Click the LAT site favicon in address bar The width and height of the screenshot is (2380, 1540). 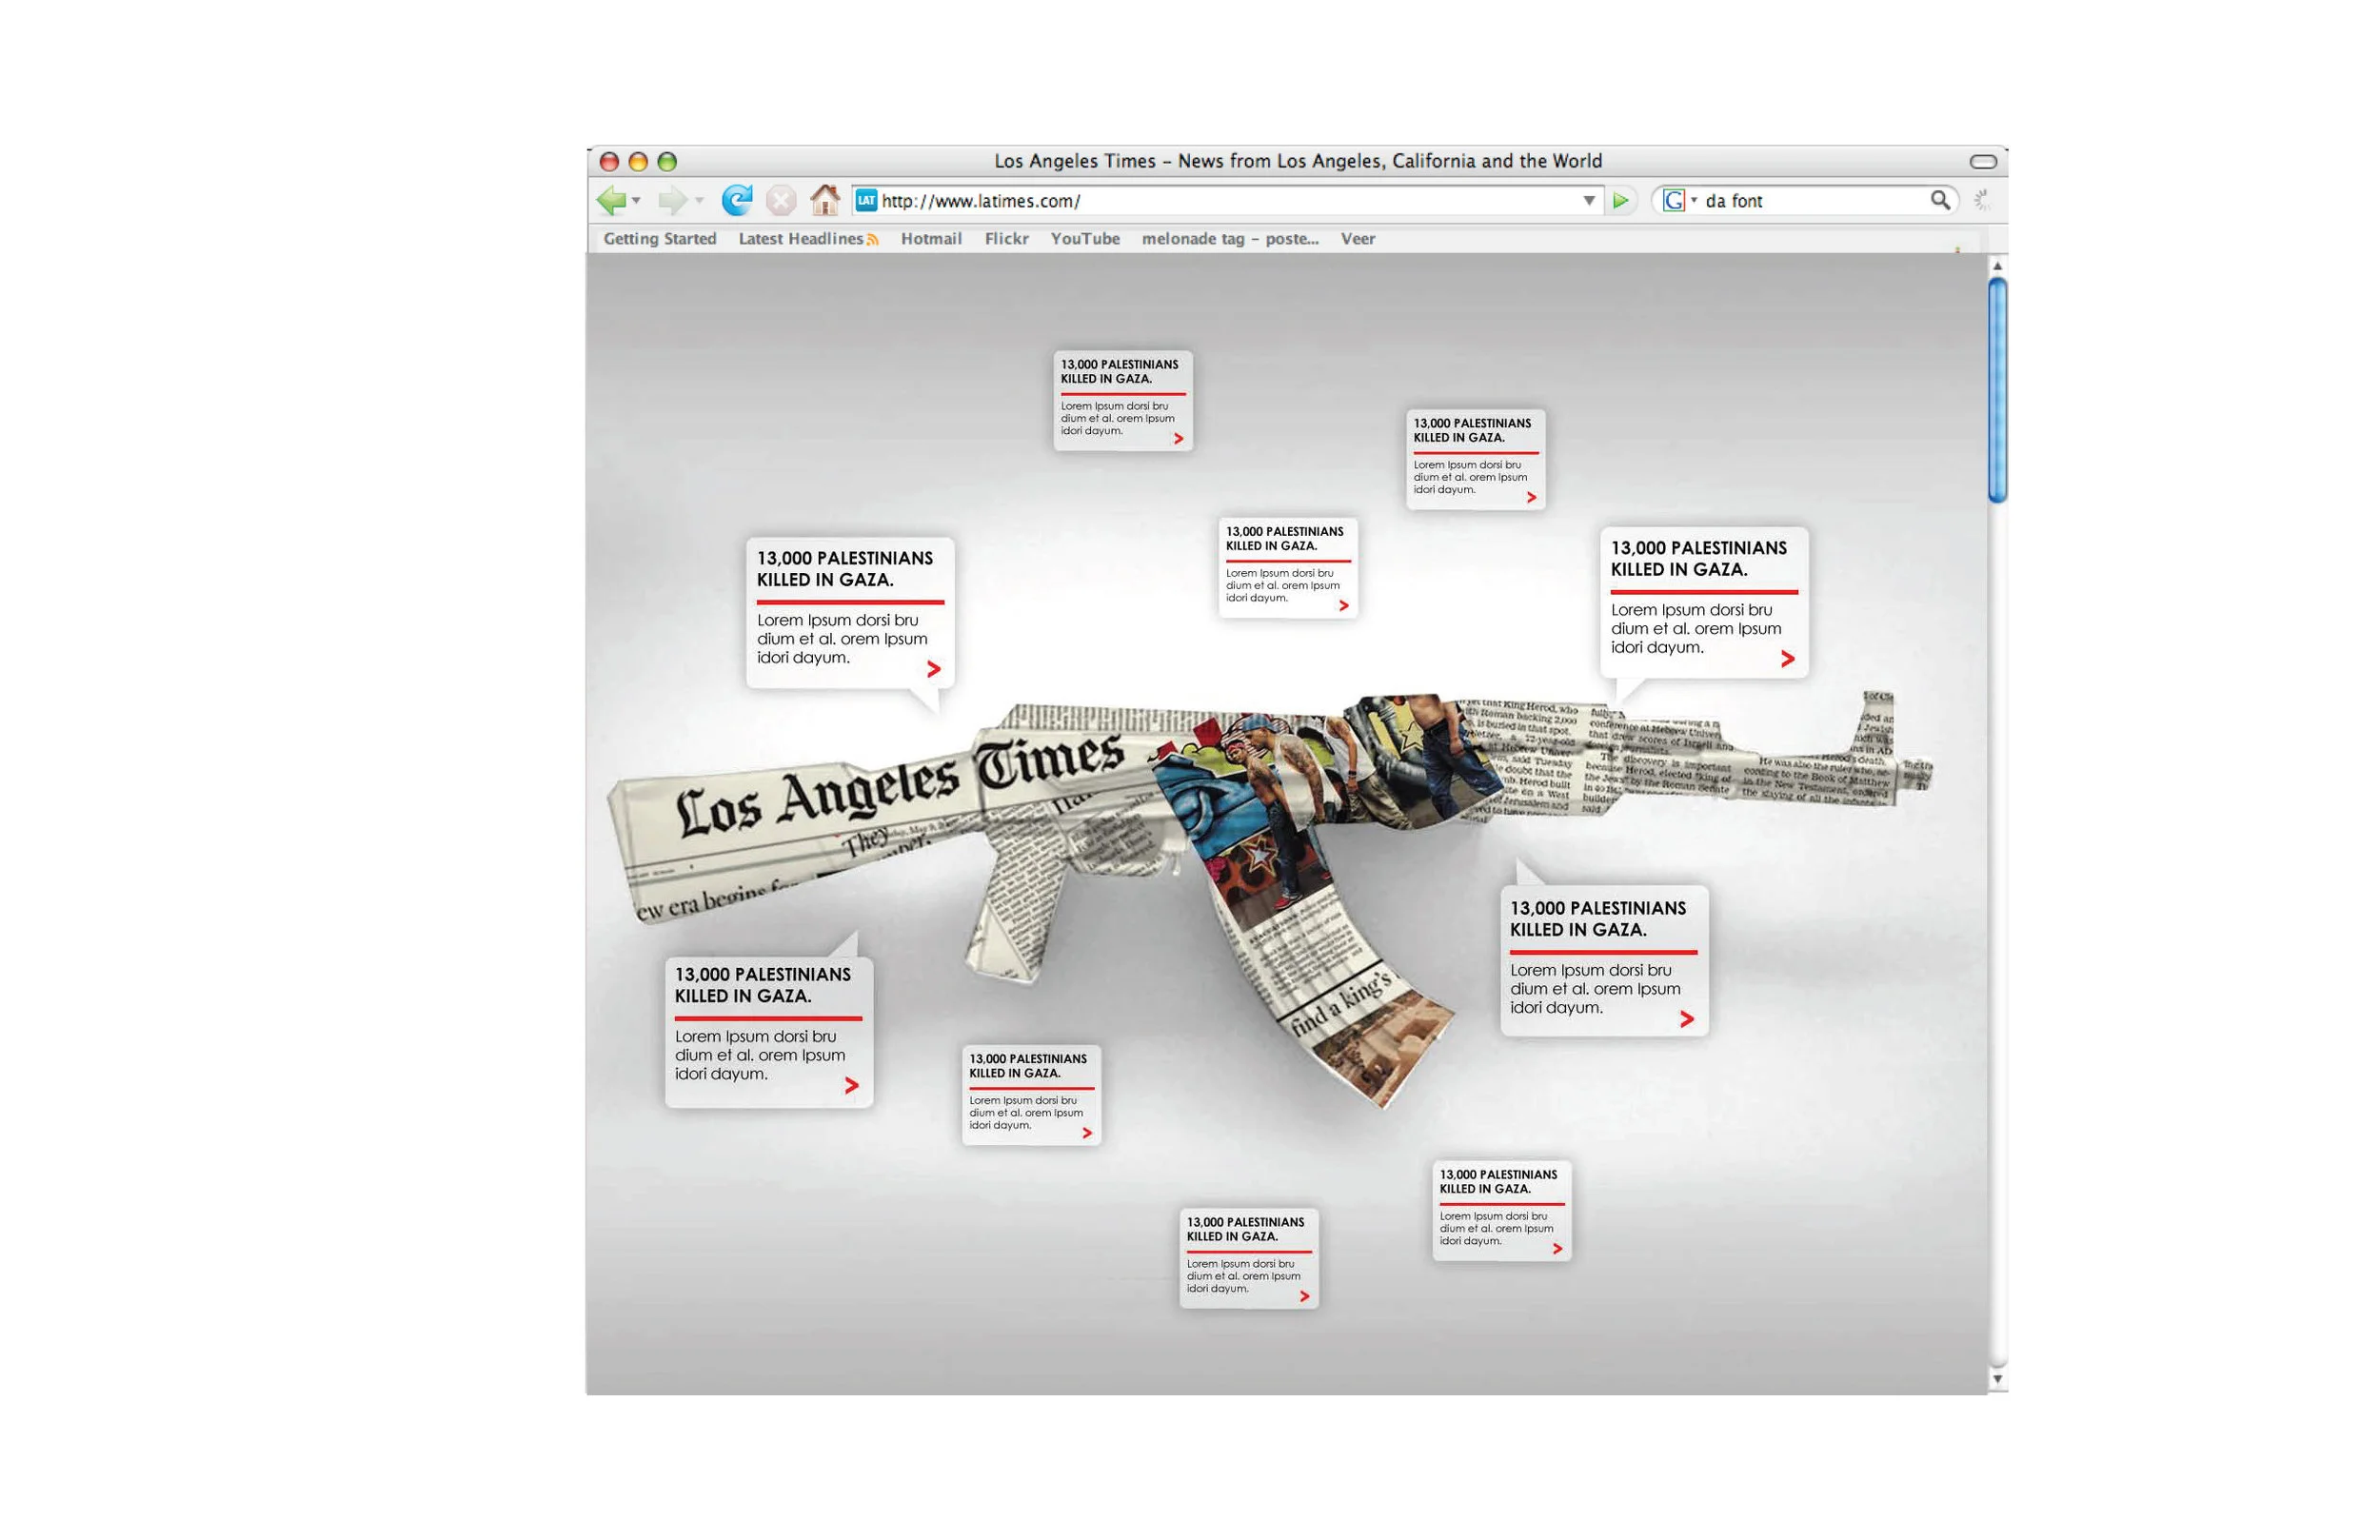pyautogui.click(x=866, y=201)
